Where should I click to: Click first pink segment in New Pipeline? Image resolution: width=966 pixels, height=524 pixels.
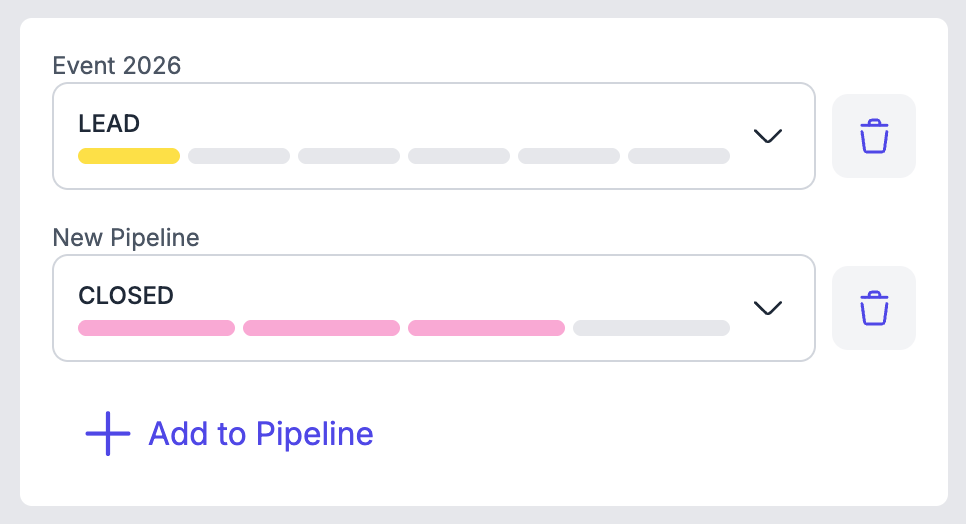[156, 328]
